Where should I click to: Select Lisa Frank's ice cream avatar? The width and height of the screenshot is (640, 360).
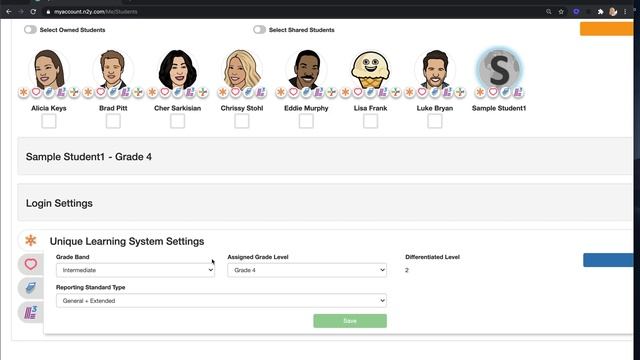coord(371,69)
